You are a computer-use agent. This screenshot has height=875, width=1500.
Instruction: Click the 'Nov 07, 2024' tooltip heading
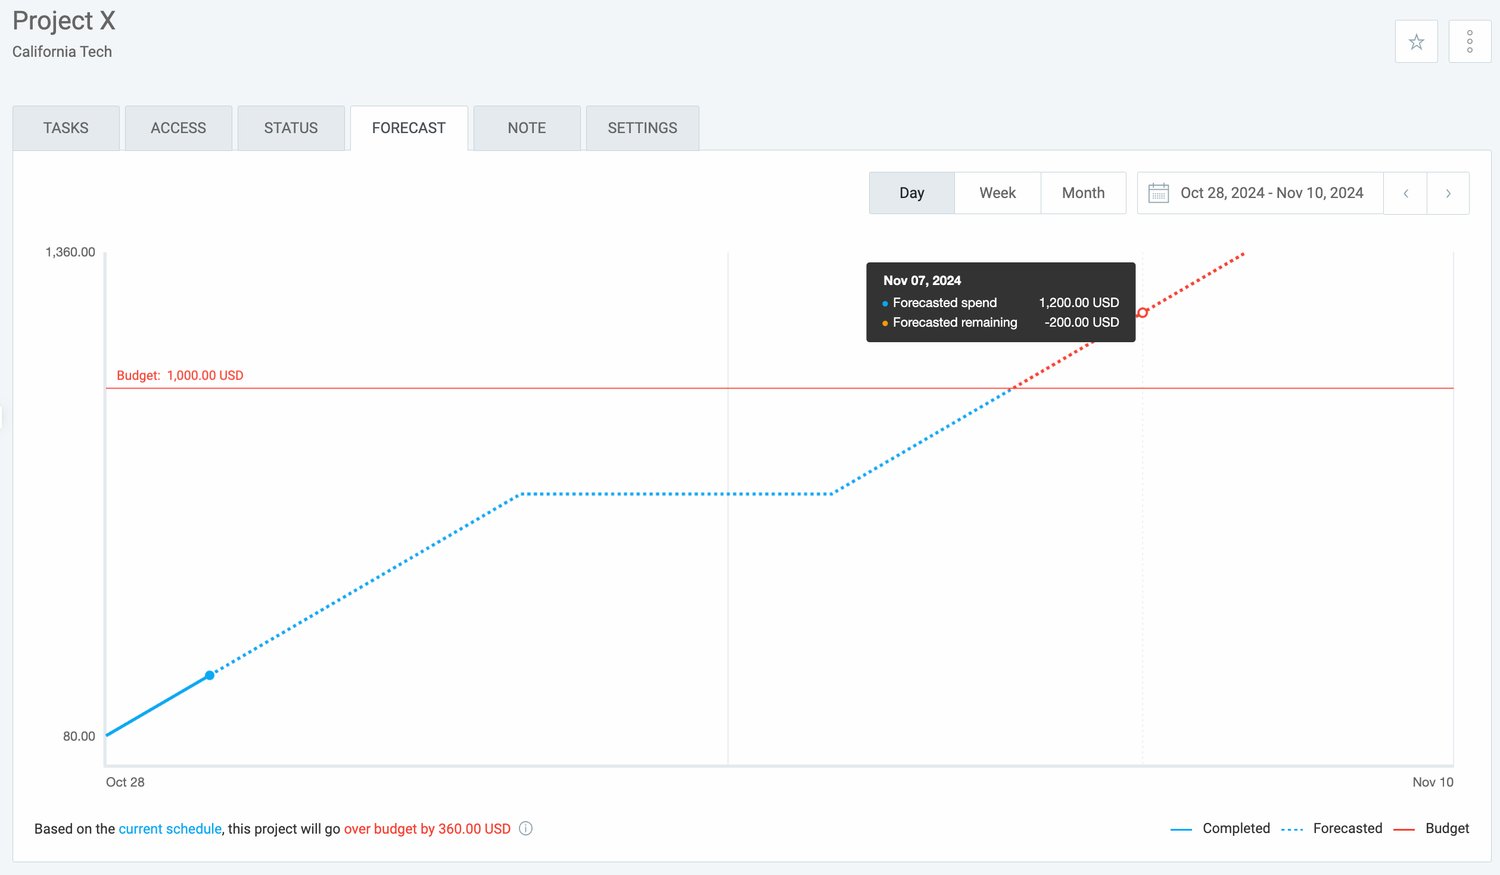tap(922, 281)
